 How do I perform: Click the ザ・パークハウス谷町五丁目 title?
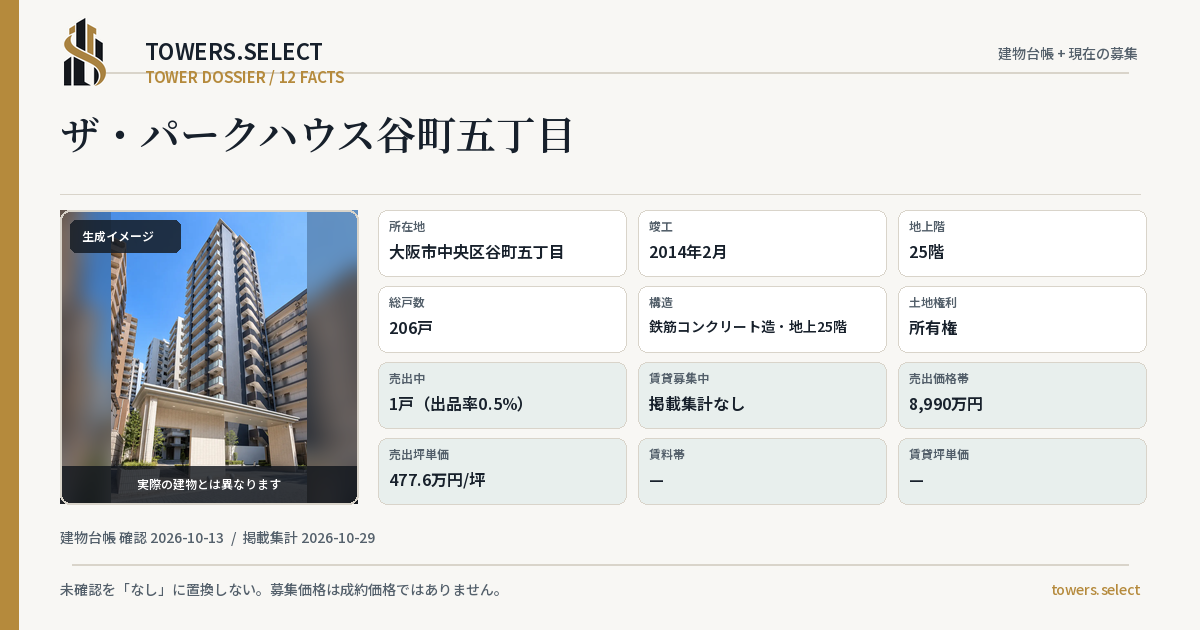[317, 135]
